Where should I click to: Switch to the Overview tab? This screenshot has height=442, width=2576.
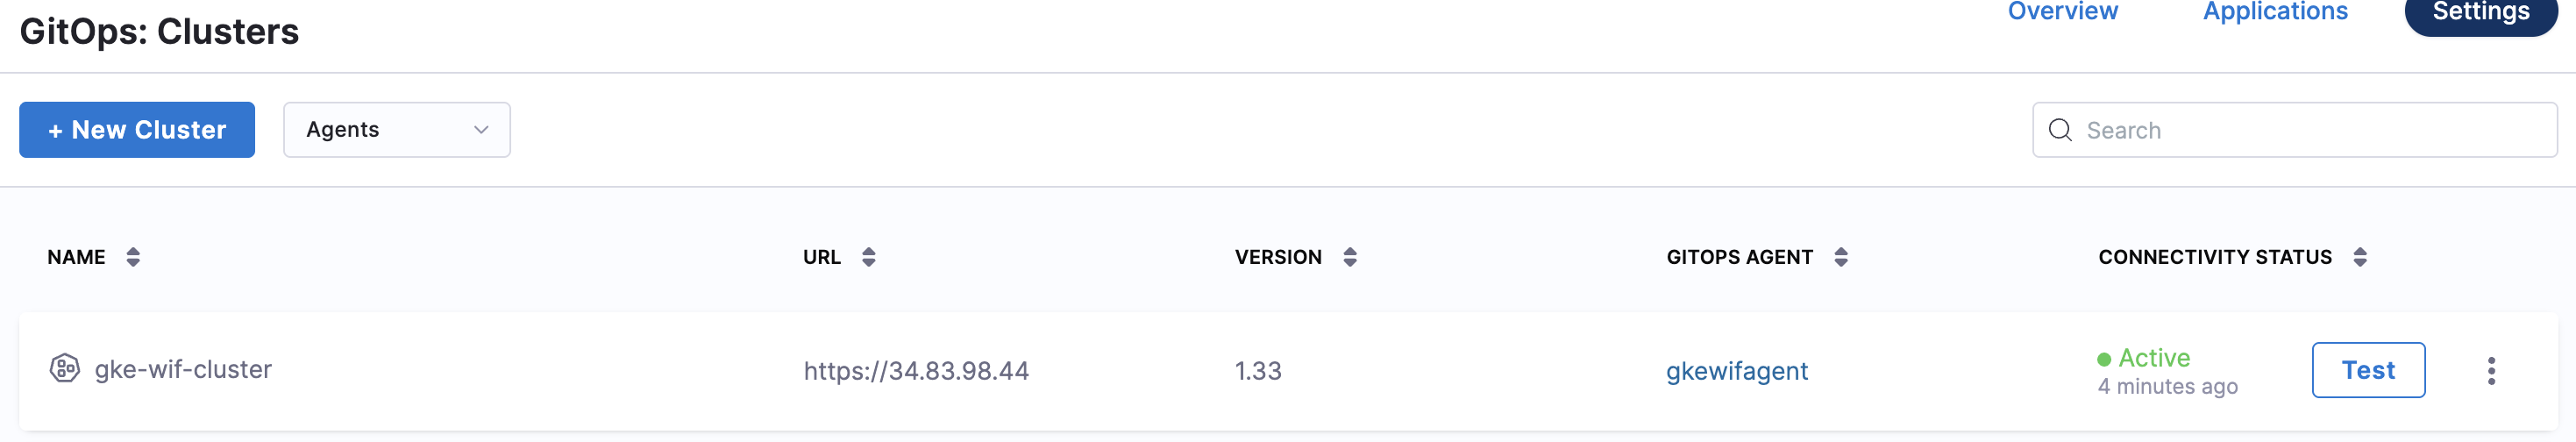coord(2062,12)
